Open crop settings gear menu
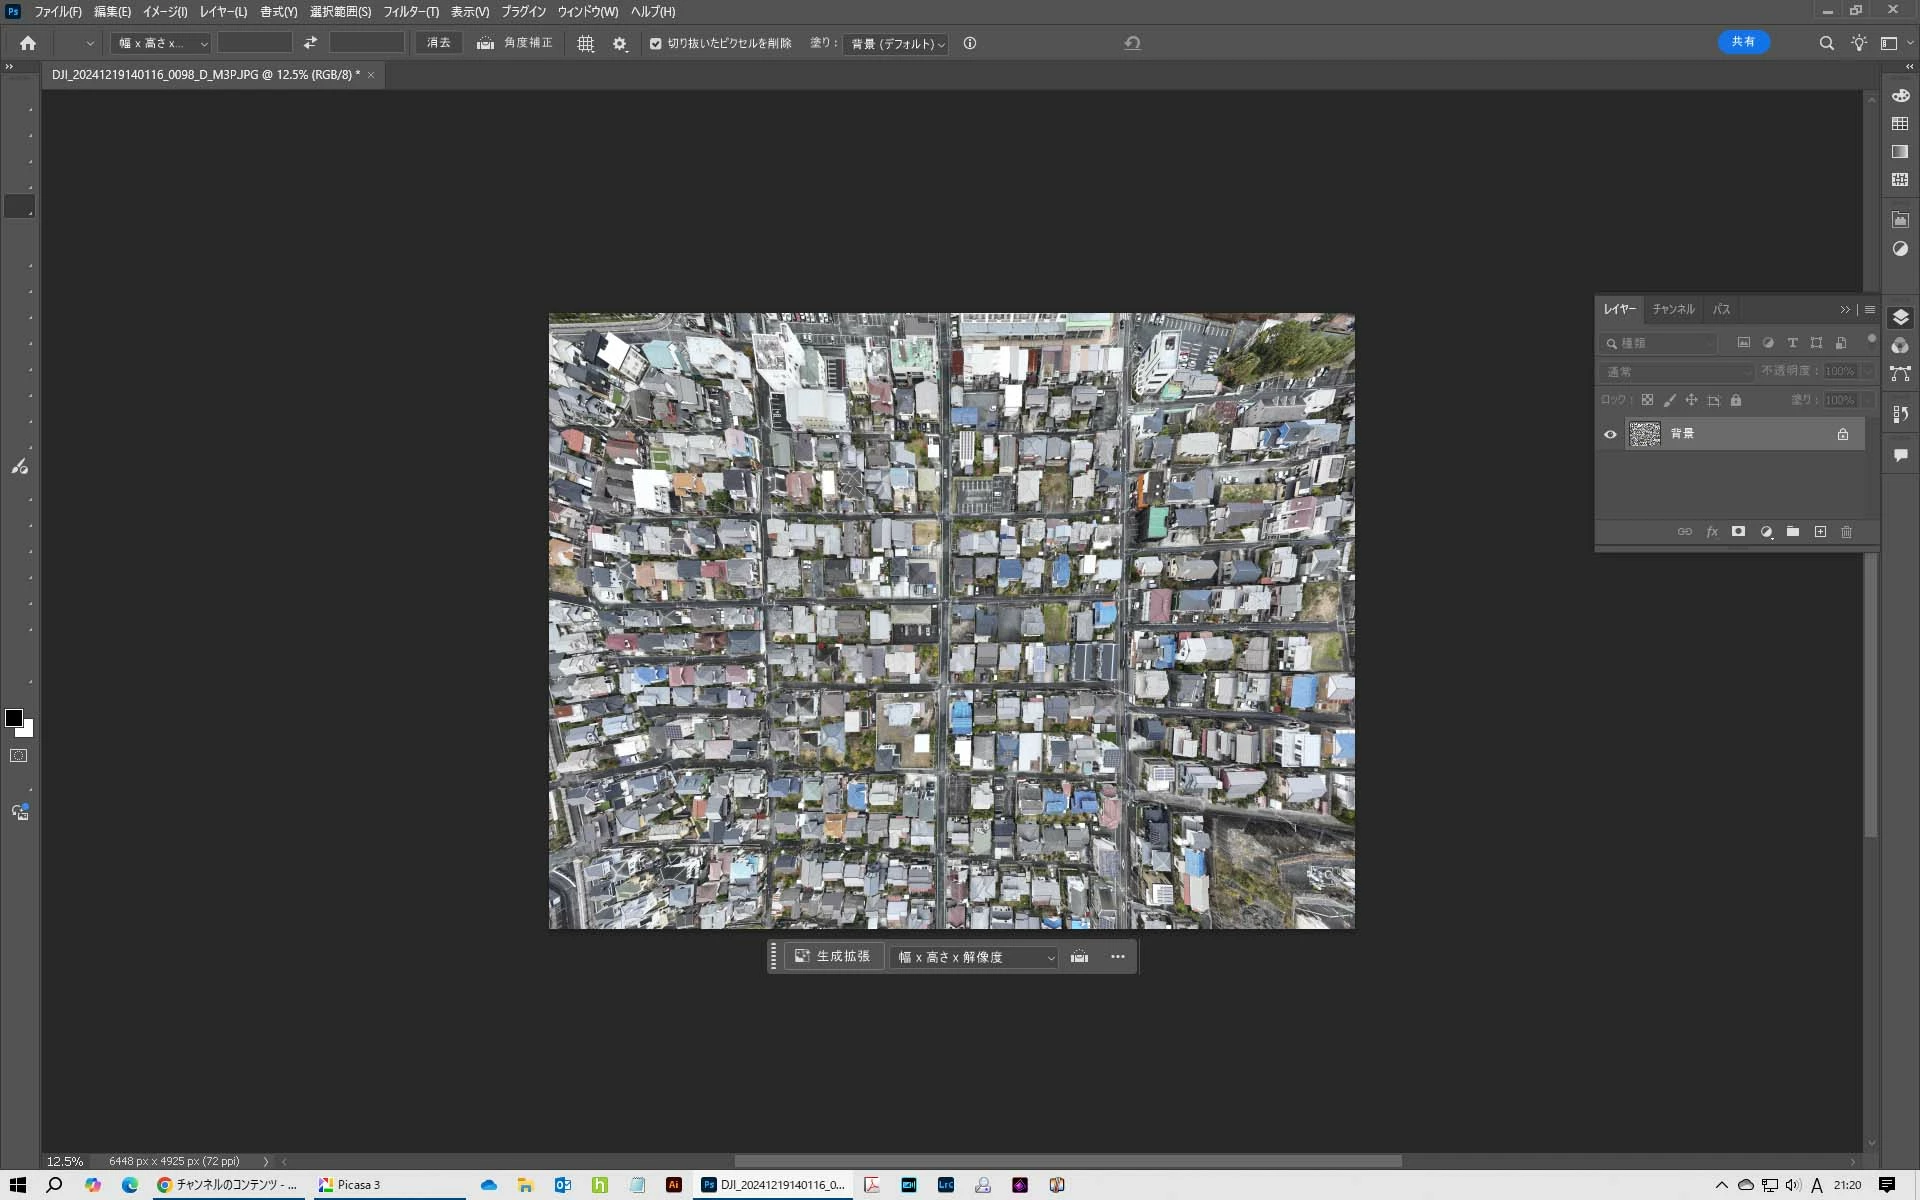 click(x=620, y=44)
